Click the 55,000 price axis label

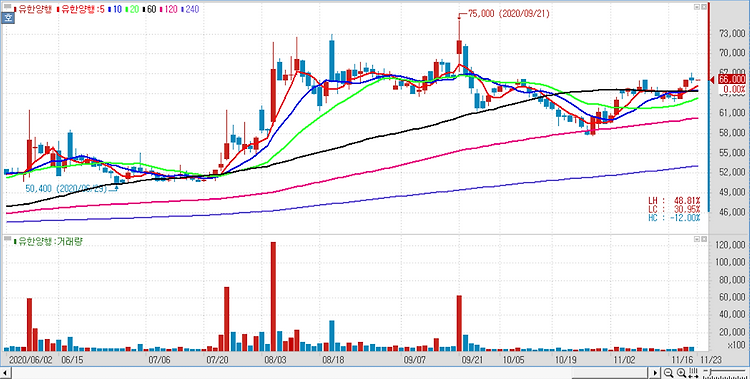click(732, 153)
